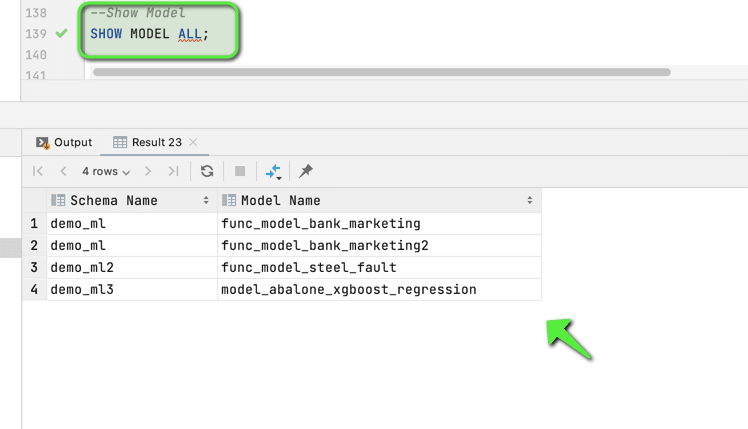Select the demo_ml2 cell
Viewport: 748px width, 429px height.
(x=132, y=267)
